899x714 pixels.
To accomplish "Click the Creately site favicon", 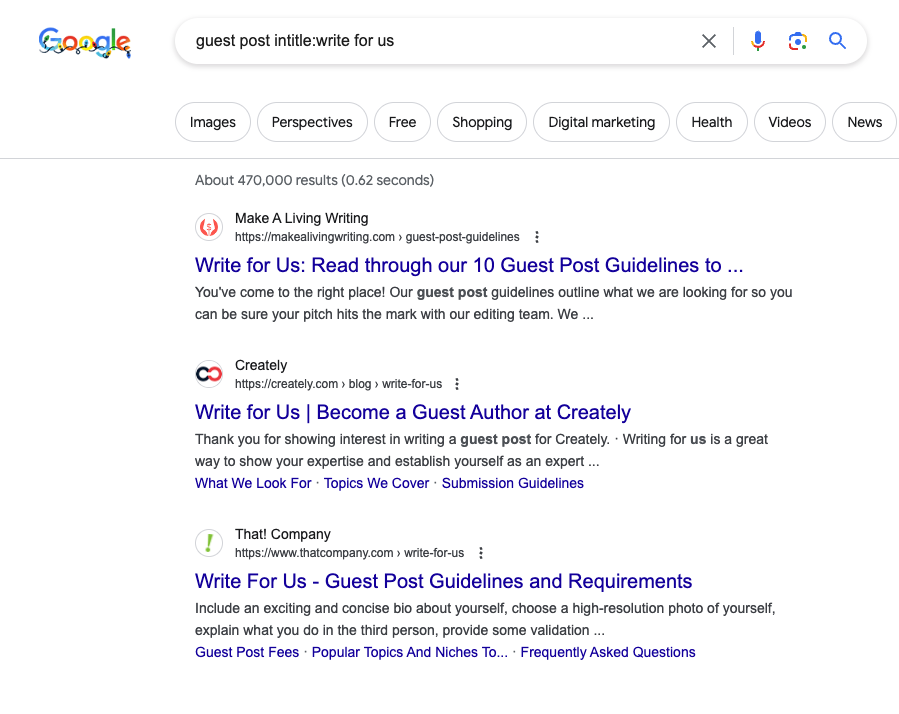I will [209, 374].
